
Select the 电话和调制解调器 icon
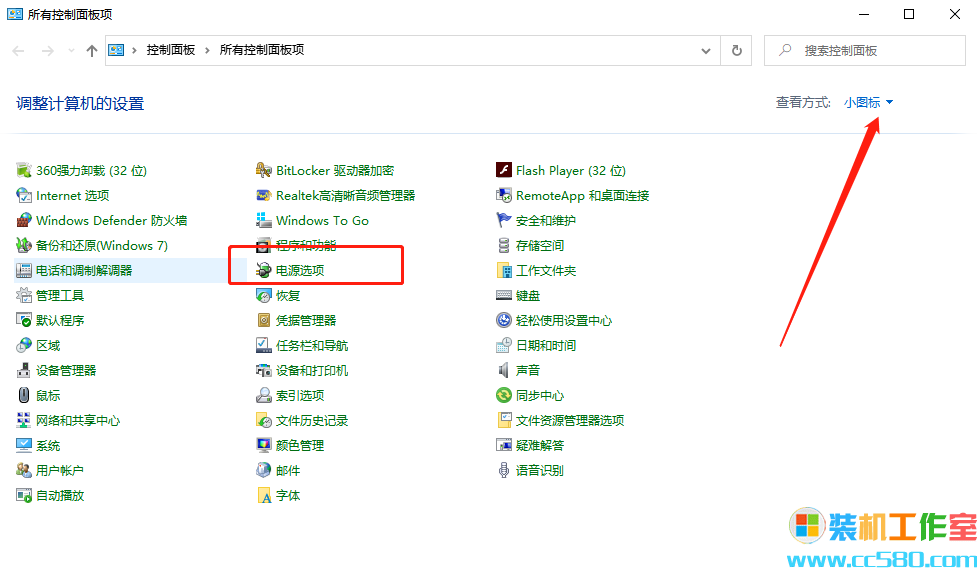[x=24, y=270]
